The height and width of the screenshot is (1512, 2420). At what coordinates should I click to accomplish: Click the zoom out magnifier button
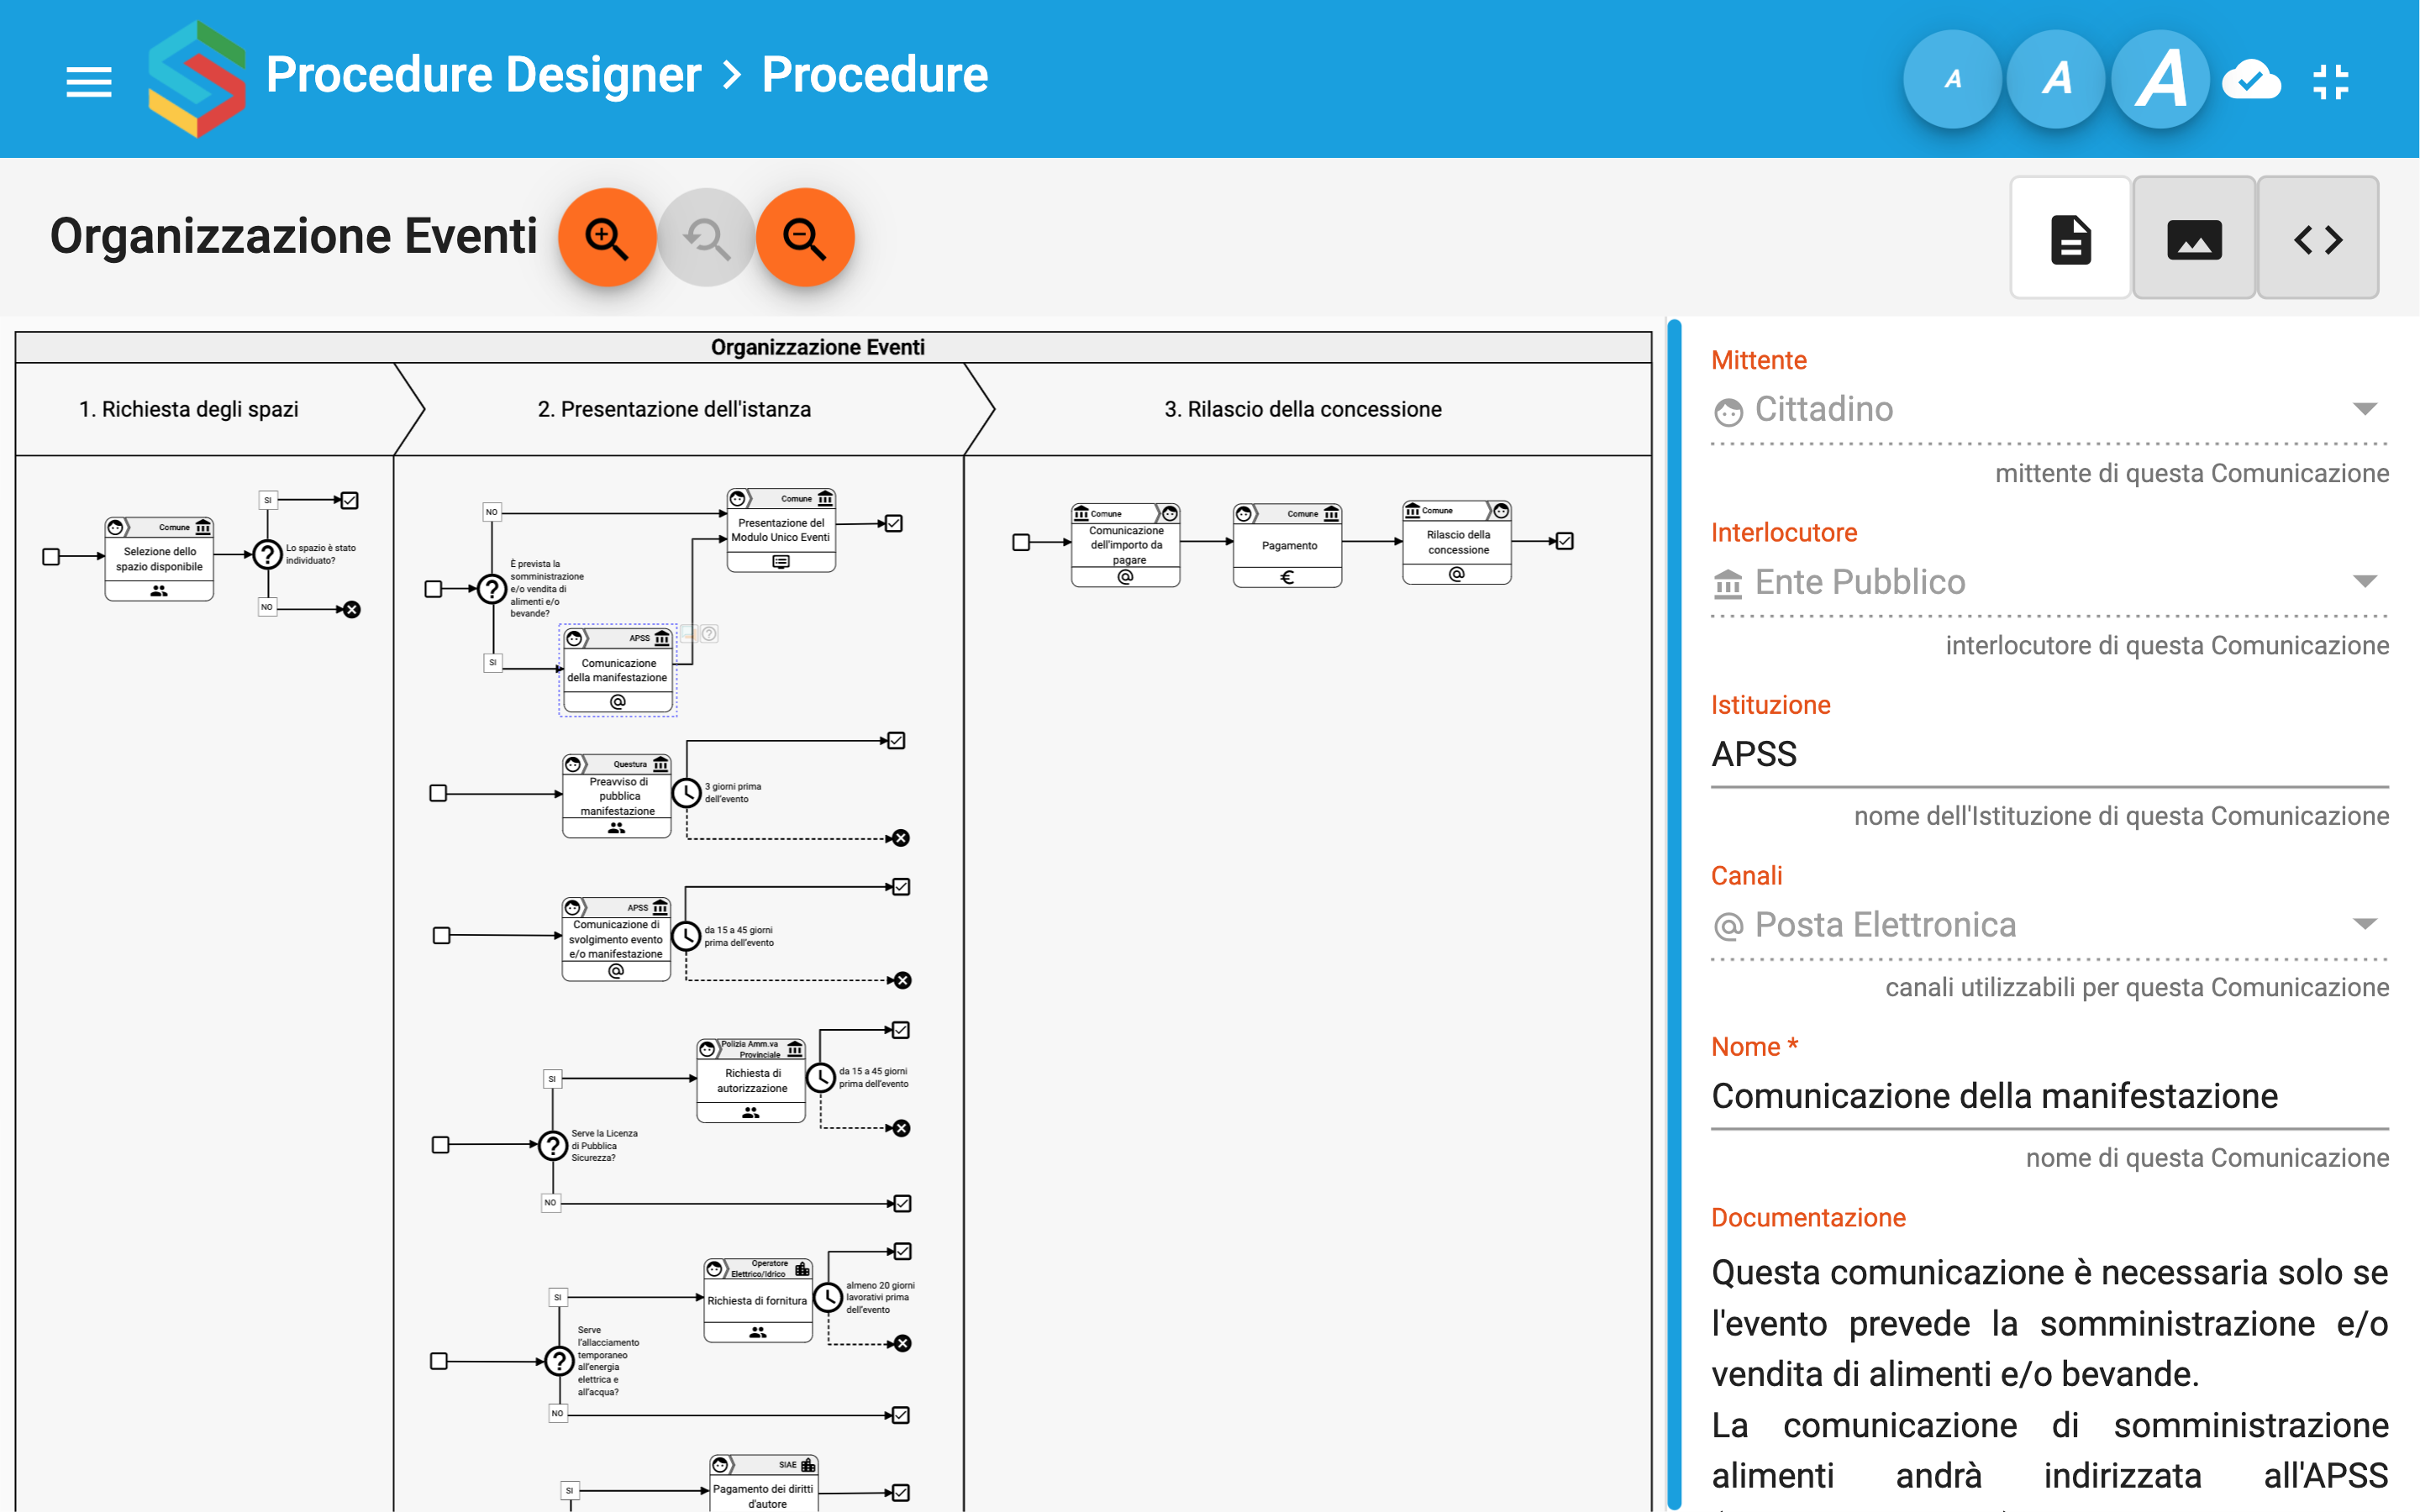pyautogui.click(x=804, y=238)
